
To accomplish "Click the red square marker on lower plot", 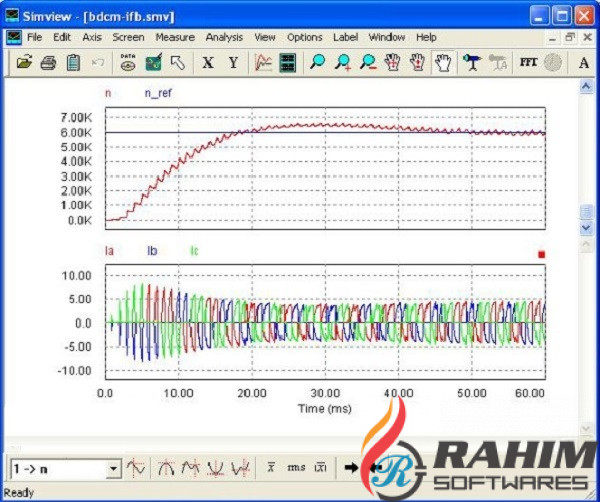I will point(541,254).
